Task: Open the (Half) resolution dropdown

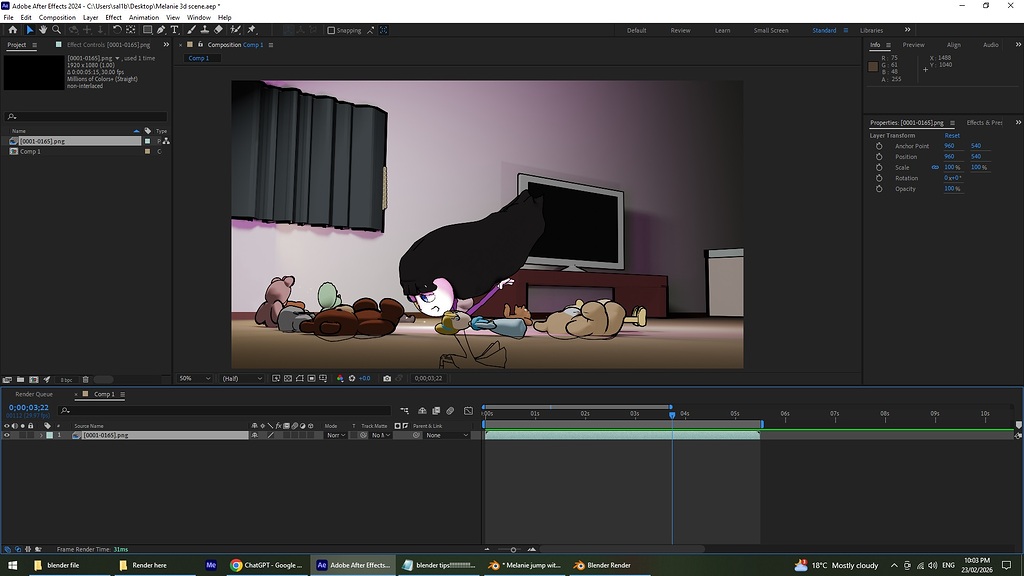Action: (x=242, y=378)
